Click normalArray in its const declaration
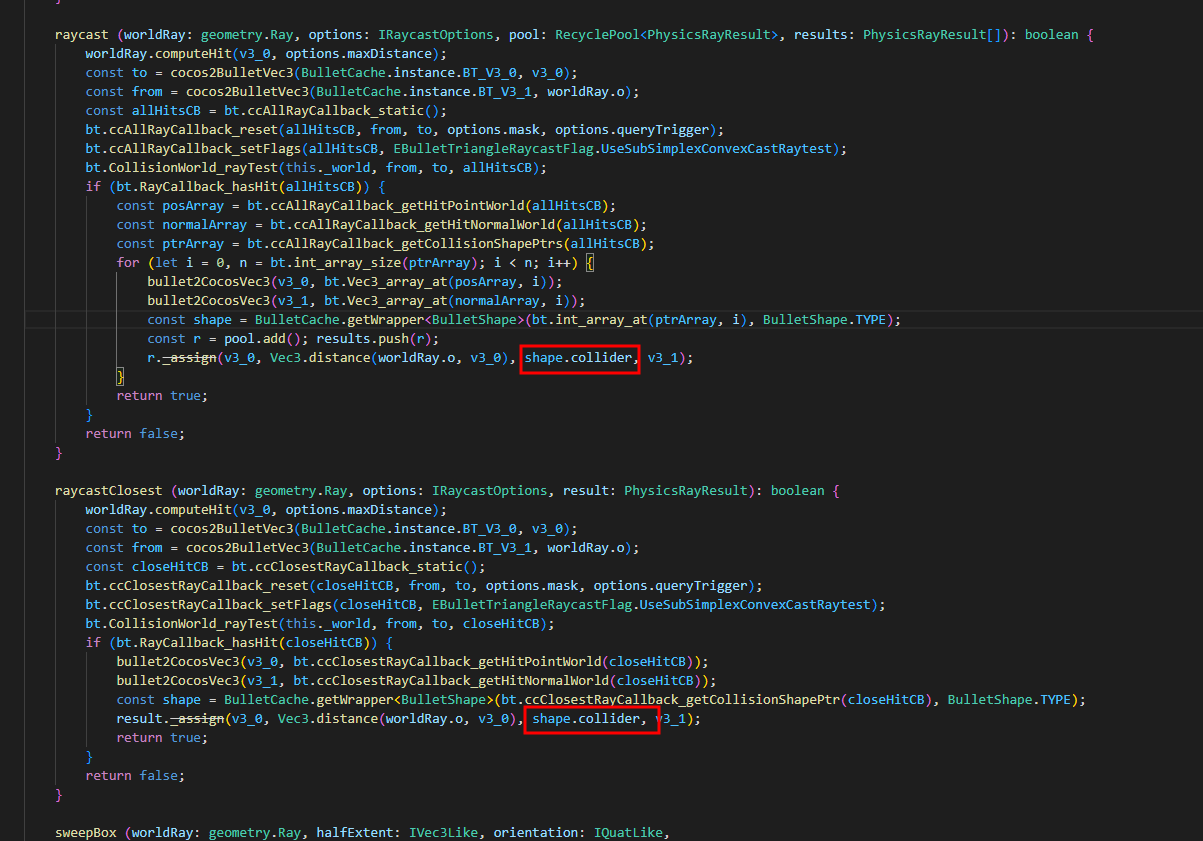Image resolution: width=1203 pixels, height=841 pixels. pos(205,224)
